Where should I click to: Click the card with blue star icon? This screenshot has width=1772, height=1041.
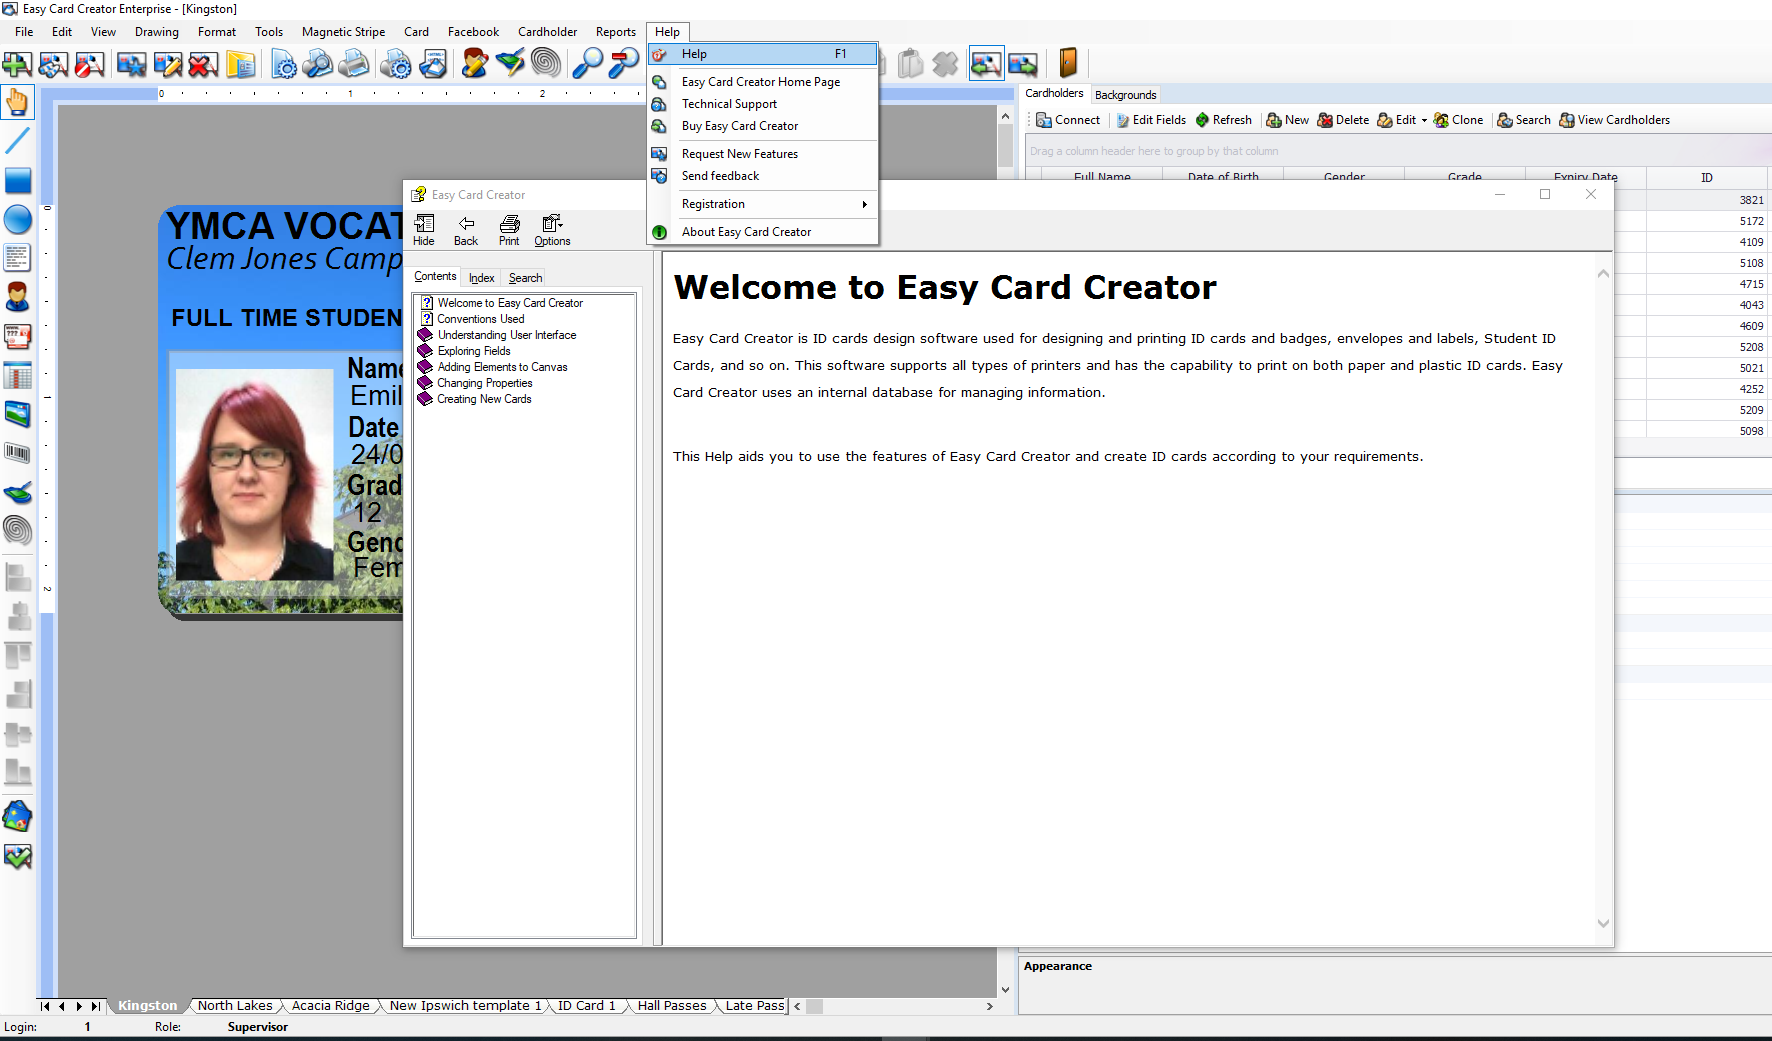tap(131, 64)
